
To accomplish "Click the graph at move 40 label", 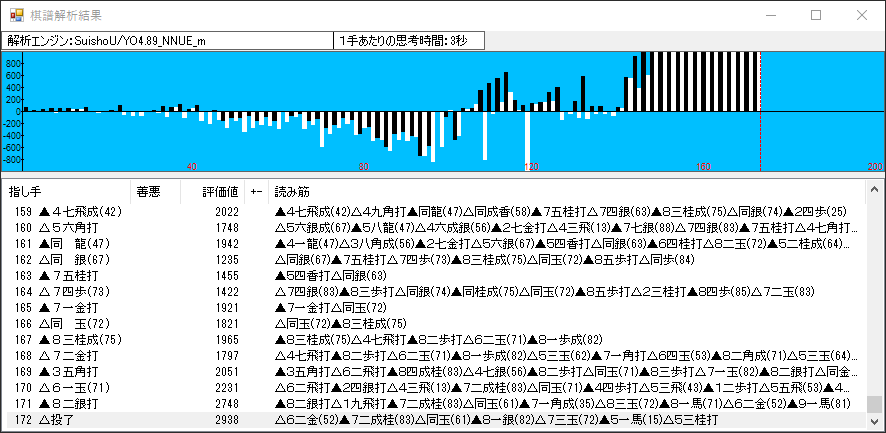I will click(x=192, y=167).
